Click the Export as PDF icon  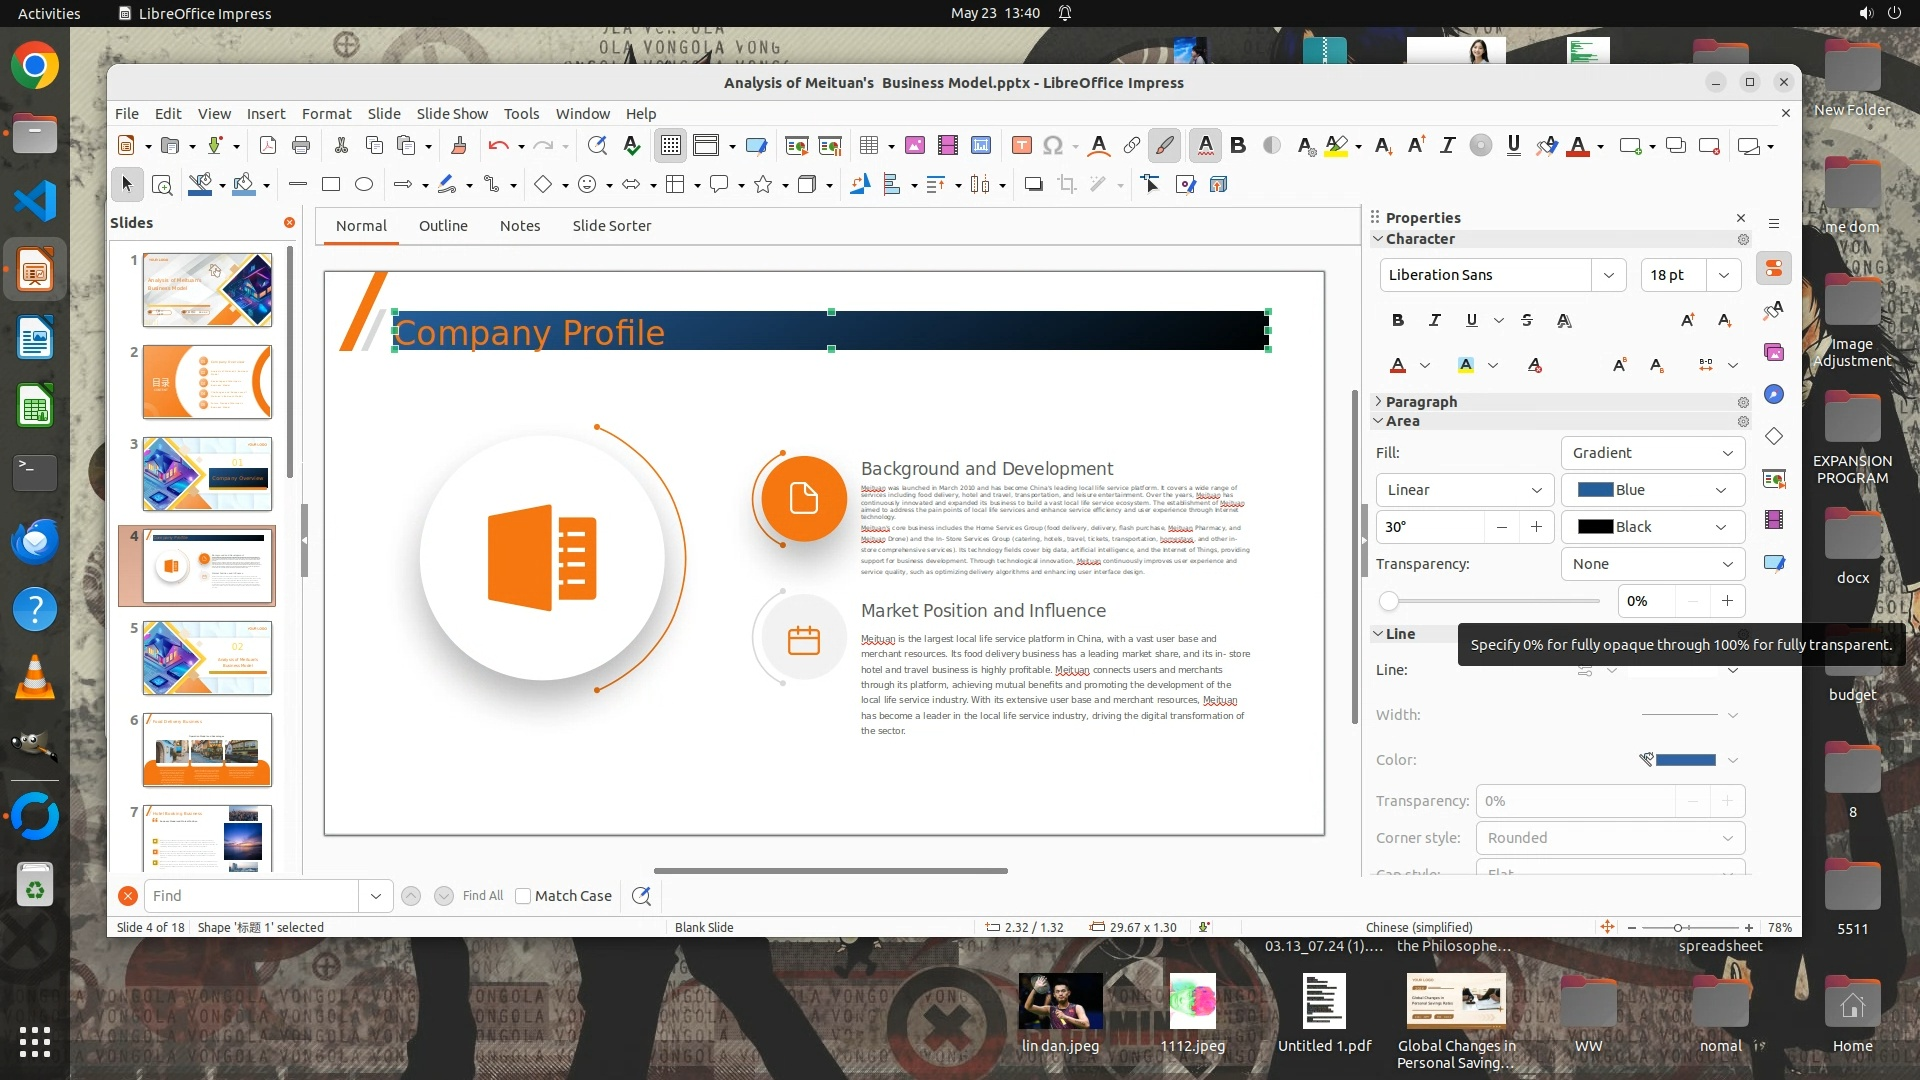268,146
